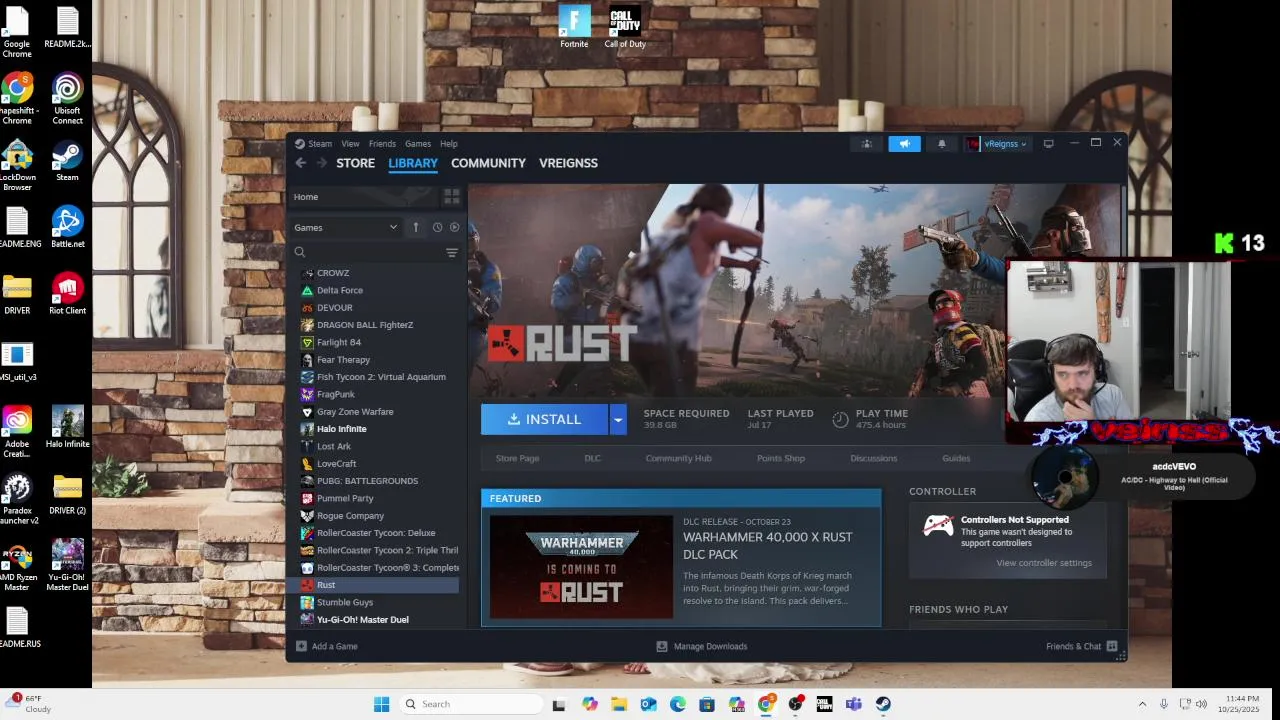The image size is (1280, 720).
Task: Open the Warhammer 40,000 featured thumbnail
Action: (582, 567)
